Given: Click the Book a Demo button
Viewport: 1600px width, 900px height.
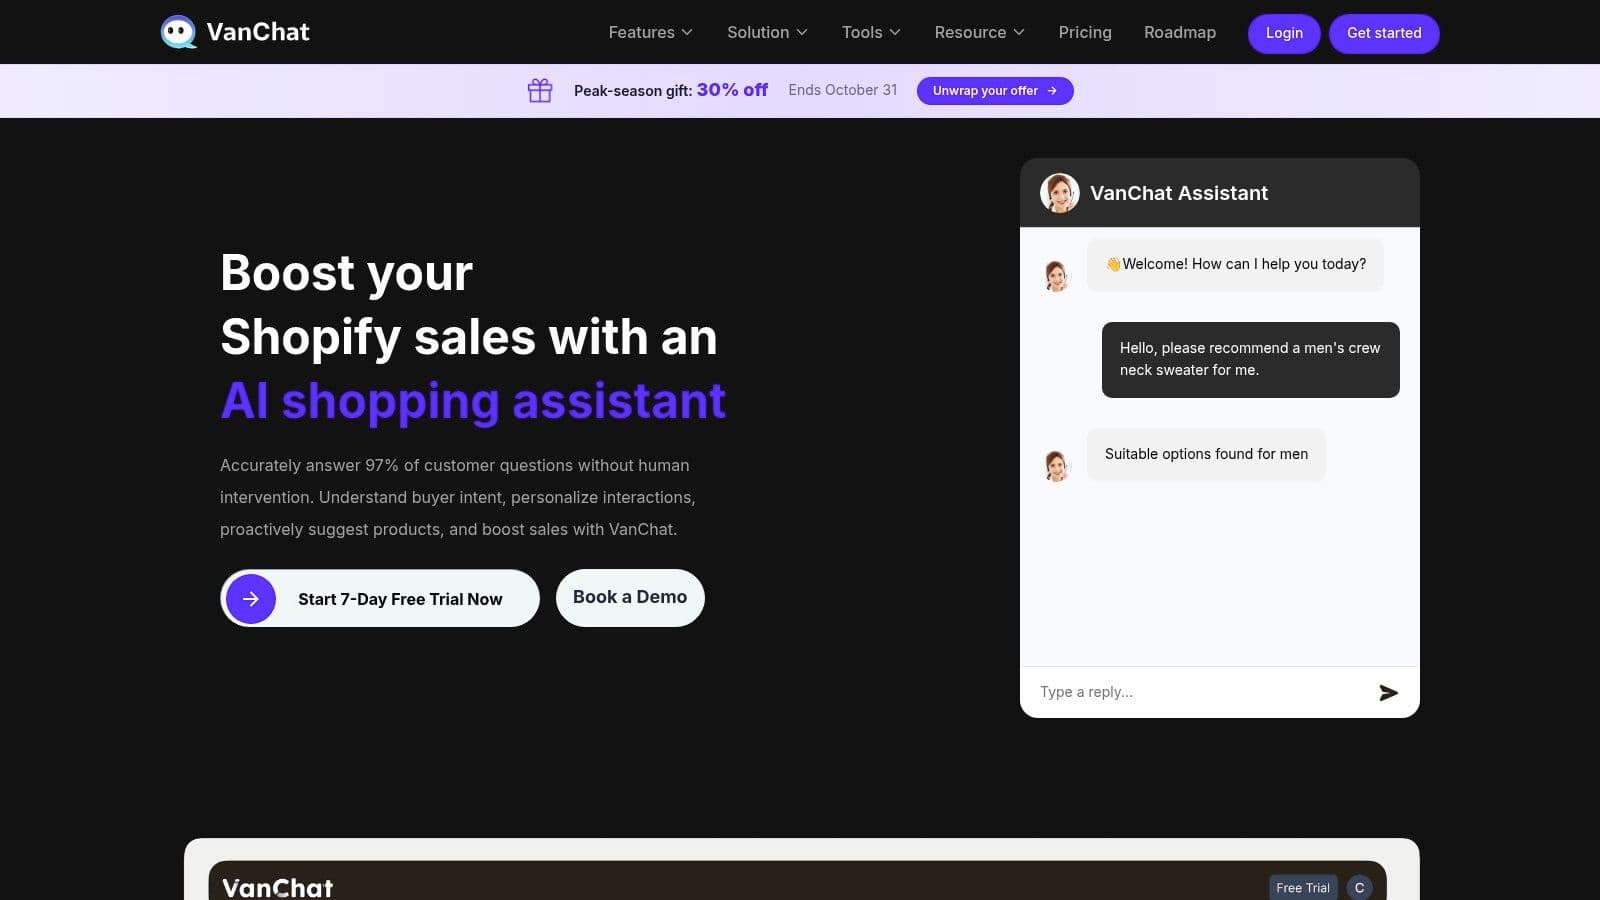Looking at the screenshot, I should (630, 598).
